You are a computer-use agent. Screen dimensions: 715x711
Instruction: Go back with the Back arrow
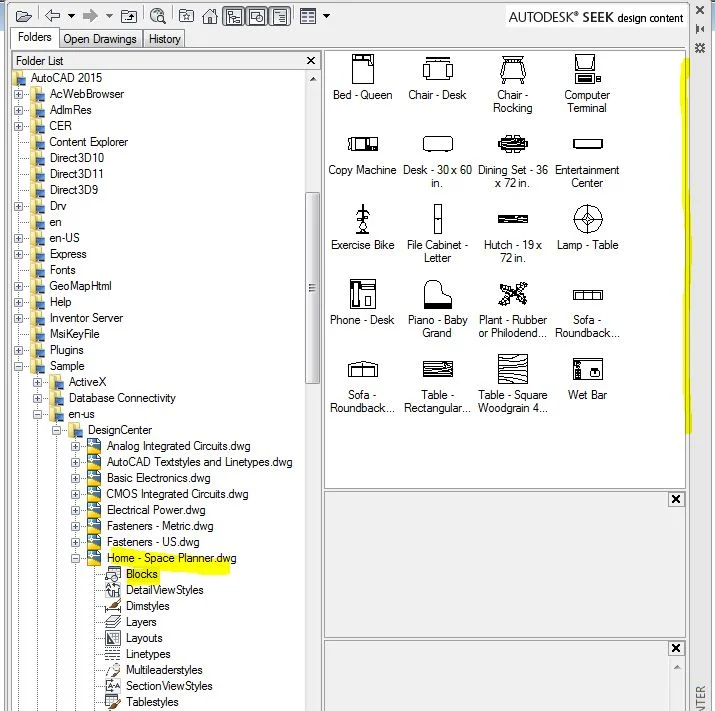click(53, 16)
